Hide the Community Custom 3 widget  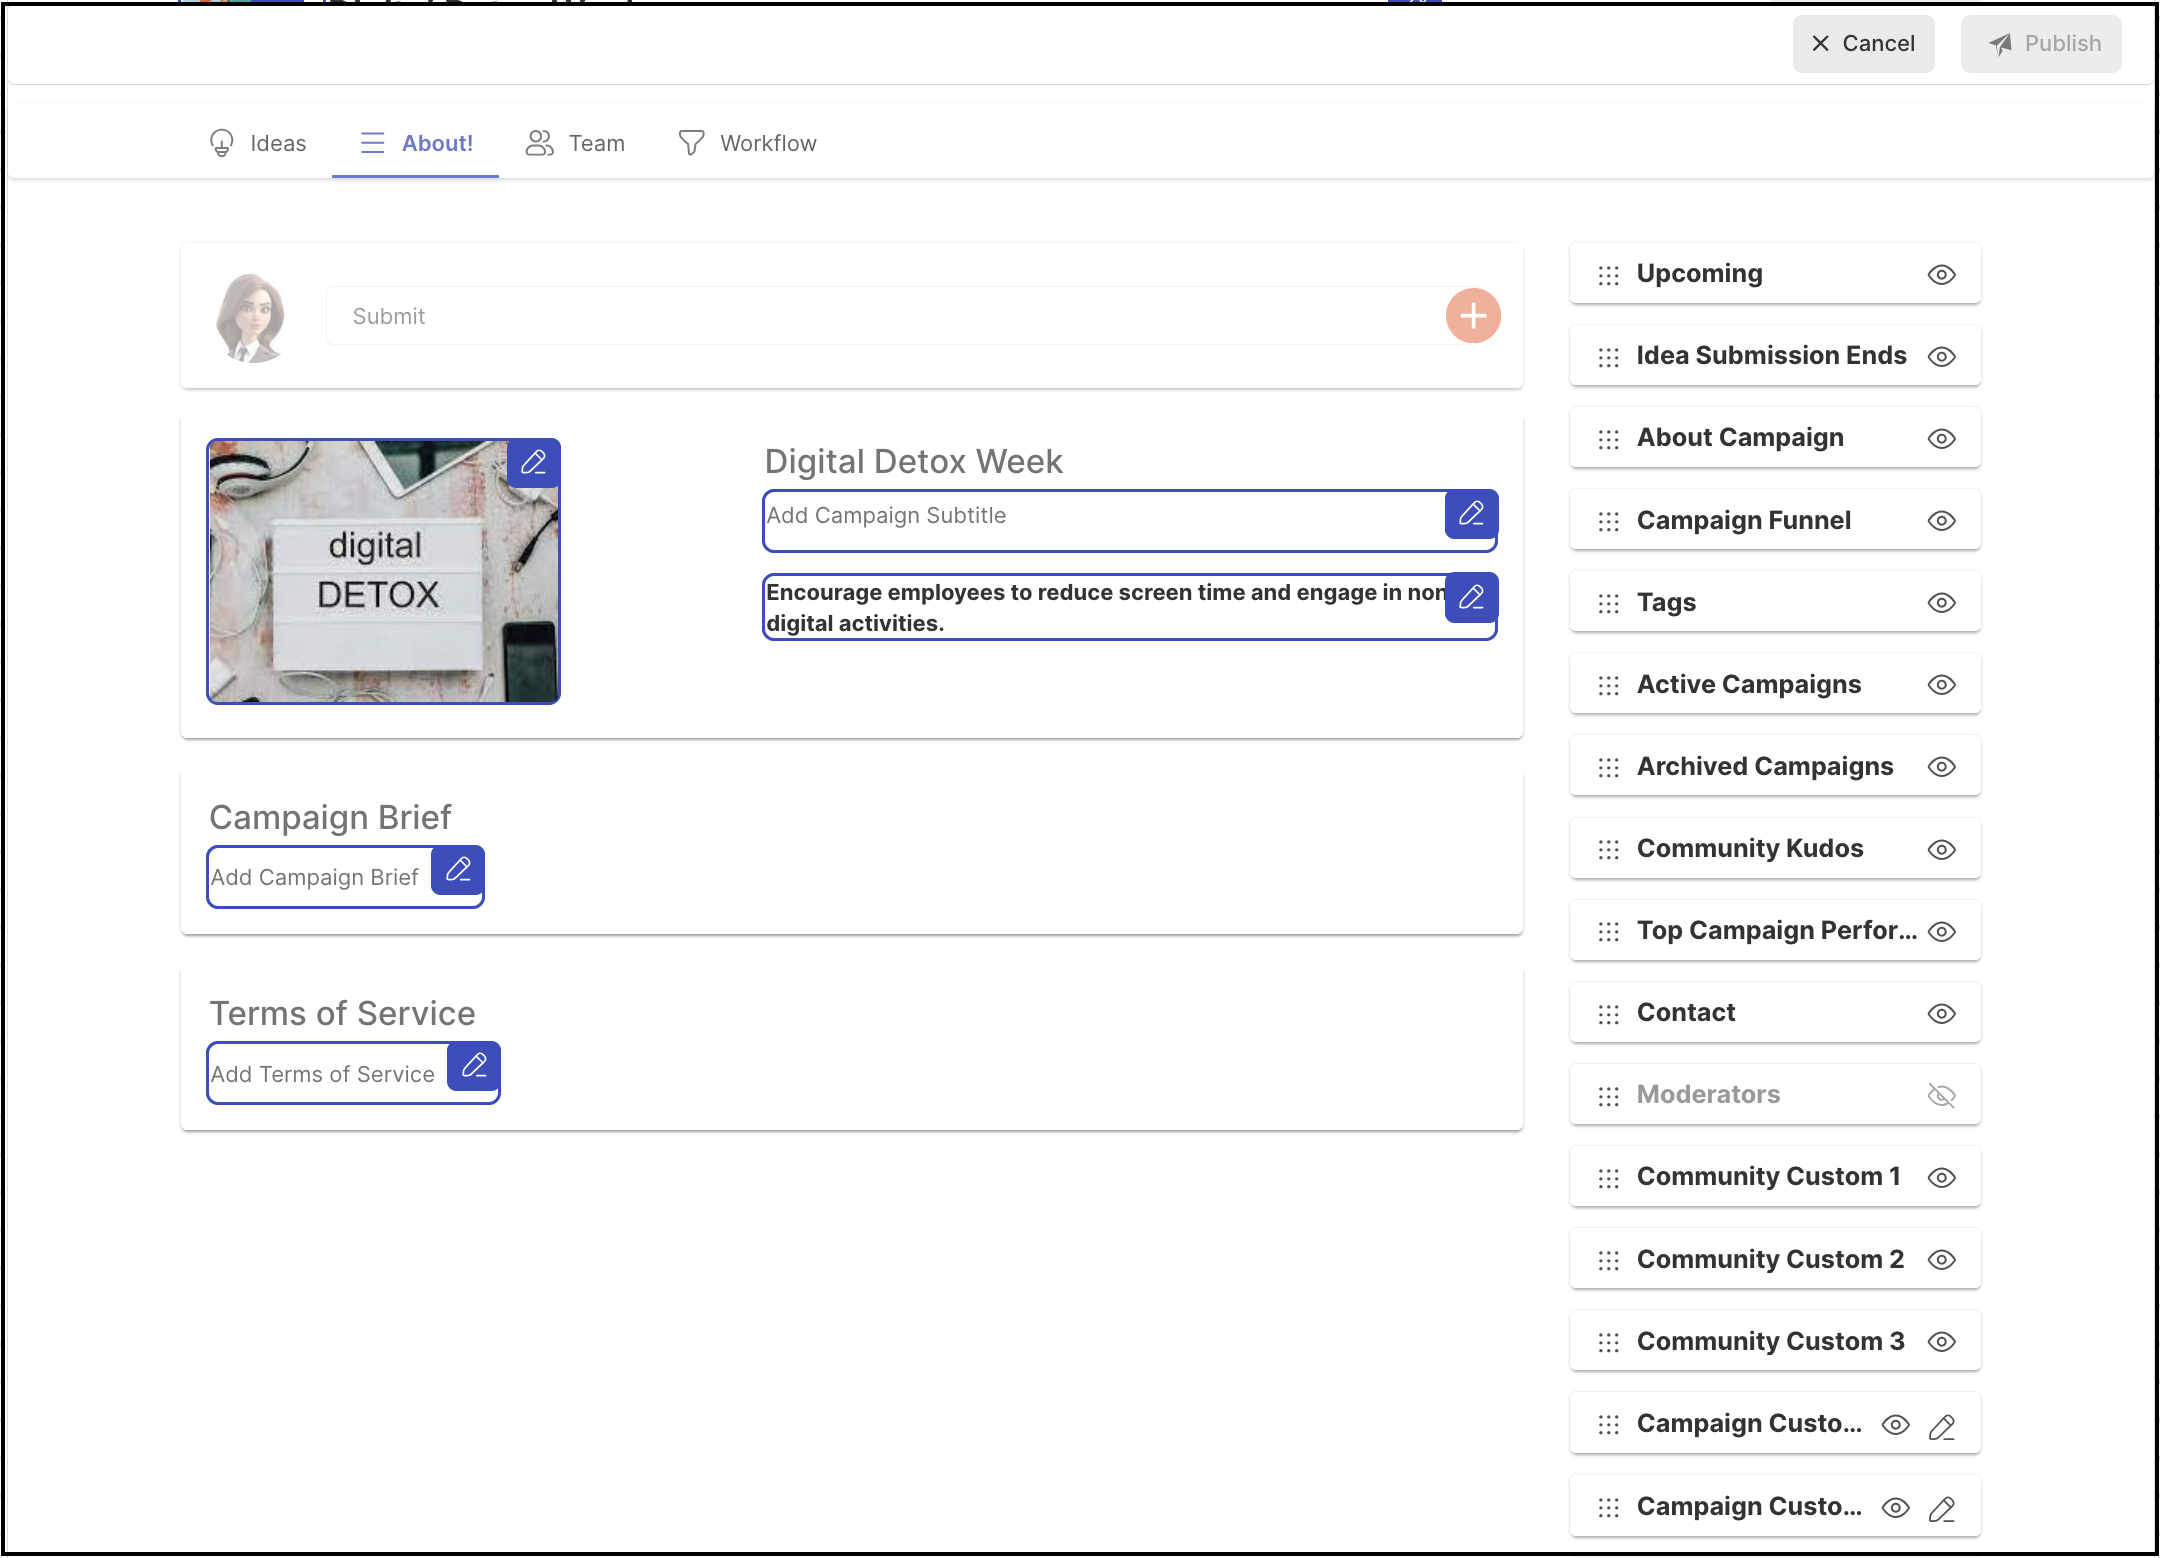pyautogui.click(x=1941, y=1342)
